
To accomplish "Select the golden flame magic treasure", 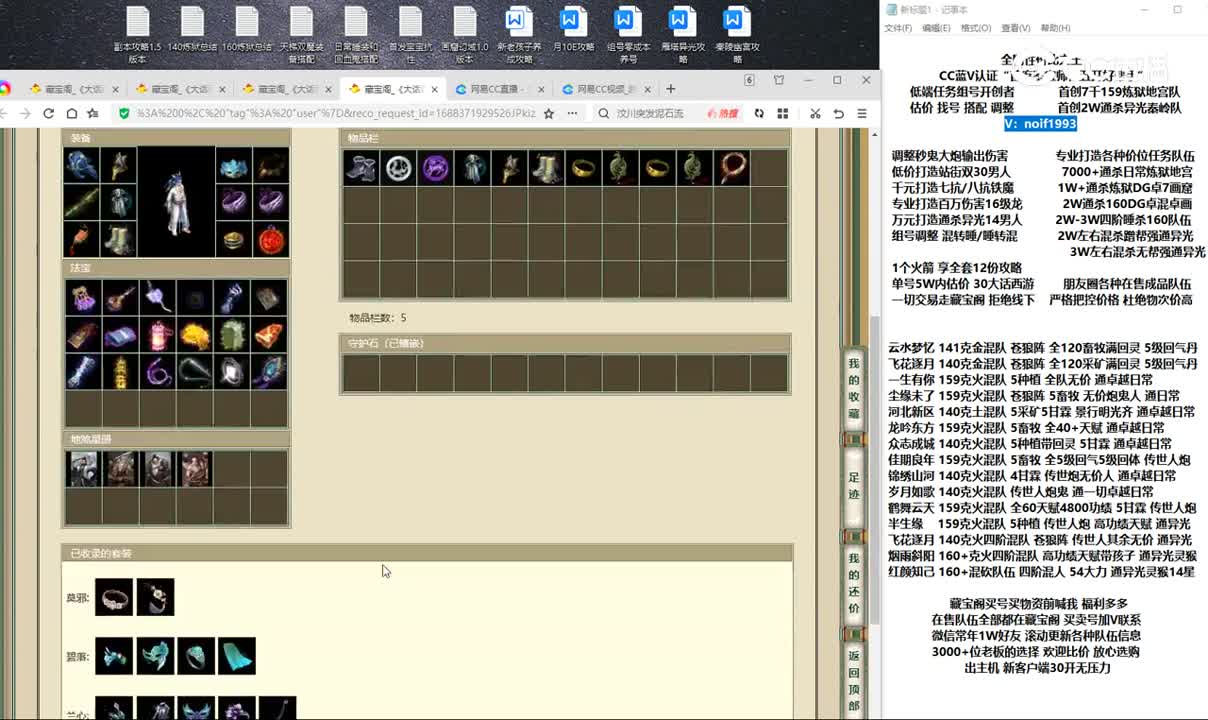I will [195, 335].
